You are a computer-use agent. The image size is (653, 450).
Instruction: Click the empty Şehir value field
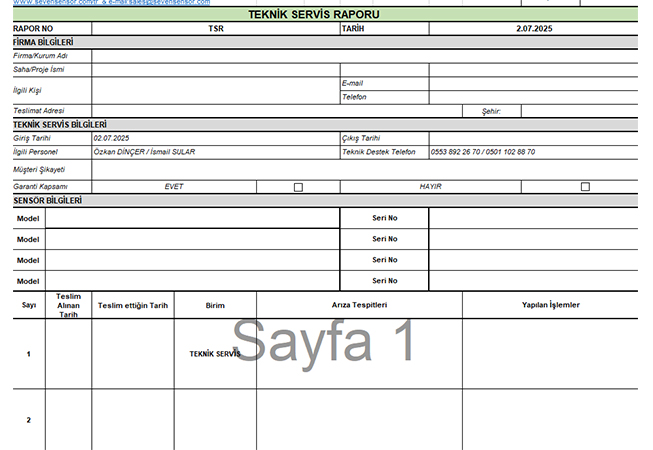click(x=580, y=111)
